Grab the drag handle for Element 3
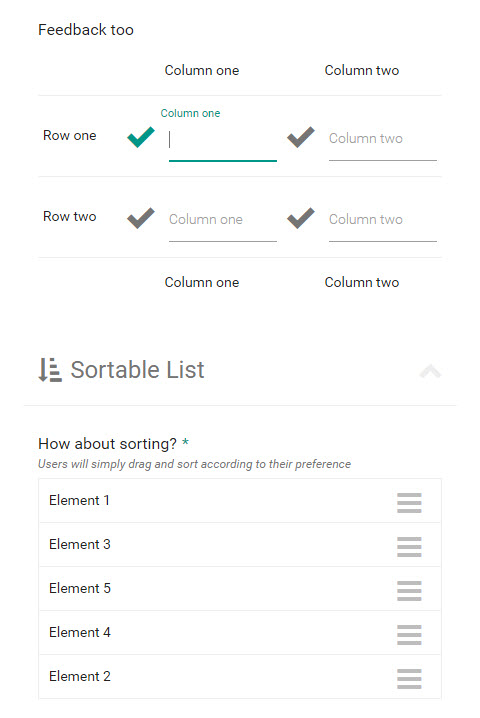 409,547
